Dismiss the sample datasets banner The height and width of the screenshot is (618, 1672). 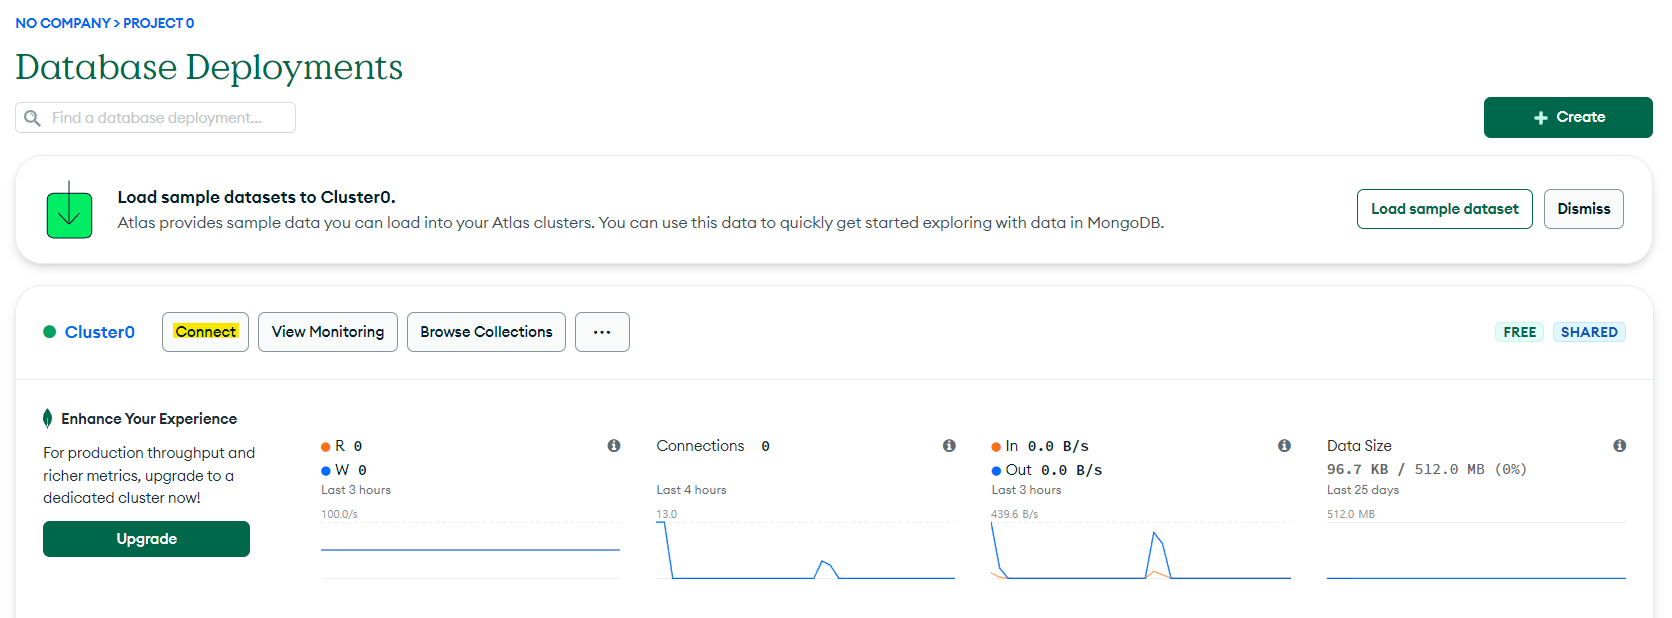point(1584,209)
